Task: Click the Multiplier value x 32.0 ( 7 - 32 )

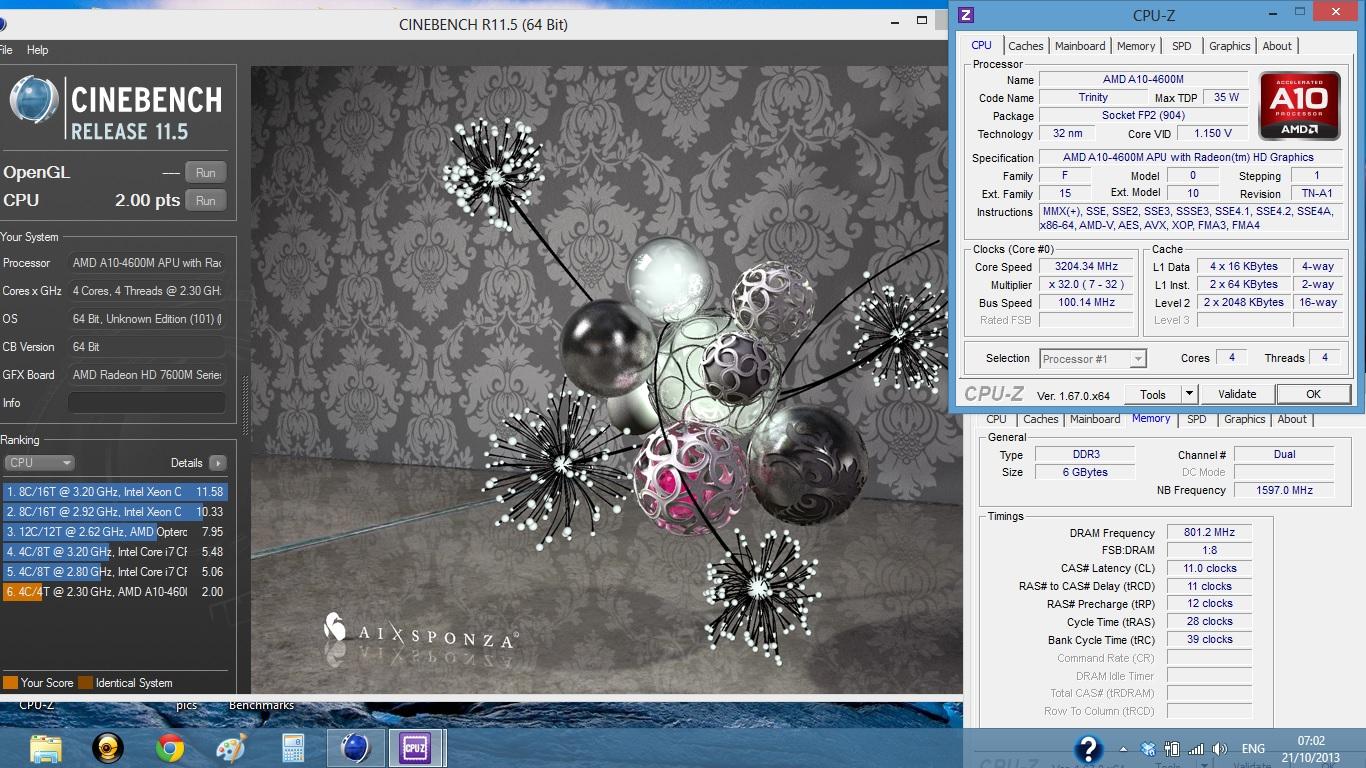Action: click(1086, 285)
